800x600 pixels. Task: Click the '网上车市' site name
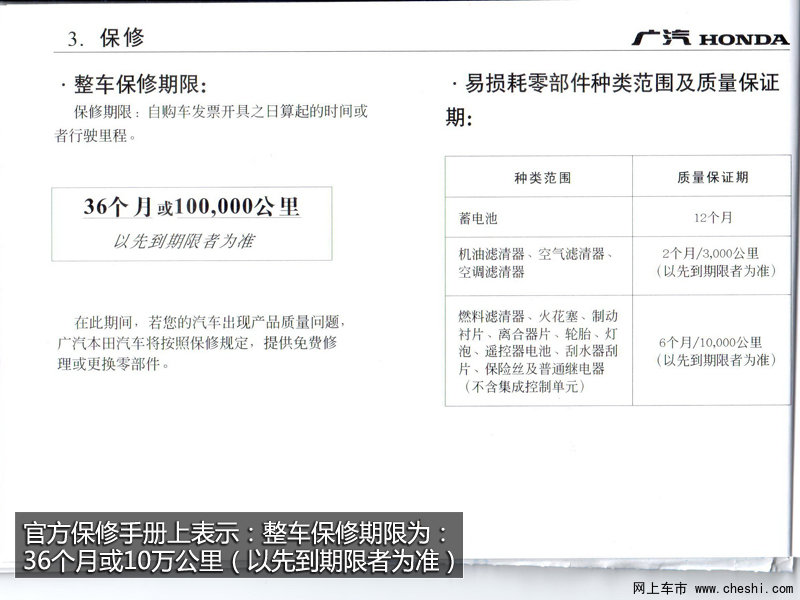click(660, 589)
